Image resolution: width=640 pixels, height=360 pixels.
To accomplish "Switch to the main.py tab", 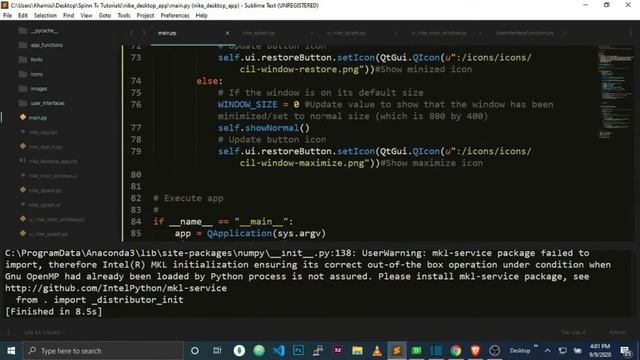I will coord(167,33).
